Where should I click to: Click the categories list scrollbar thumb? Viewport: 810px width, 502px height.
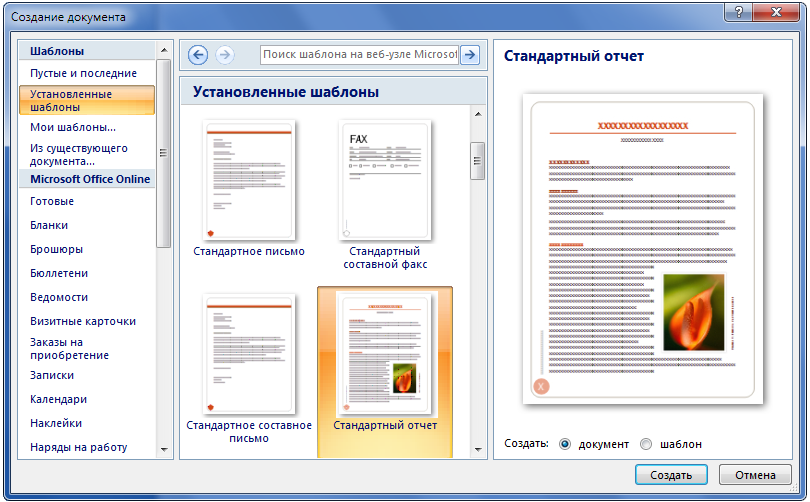click(x=164, y=153)
